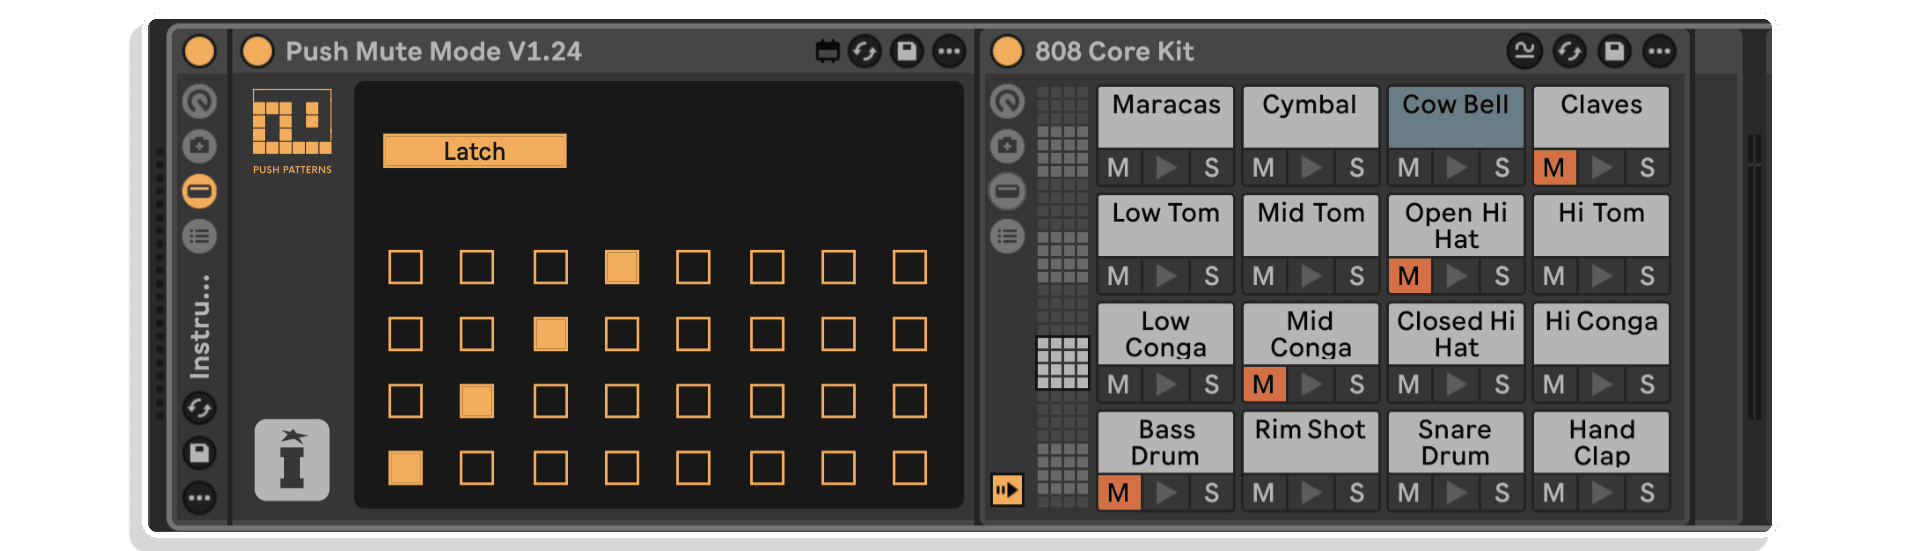Click the lit pad in third grid row
1920x551 pixels.
click(477, 401)
